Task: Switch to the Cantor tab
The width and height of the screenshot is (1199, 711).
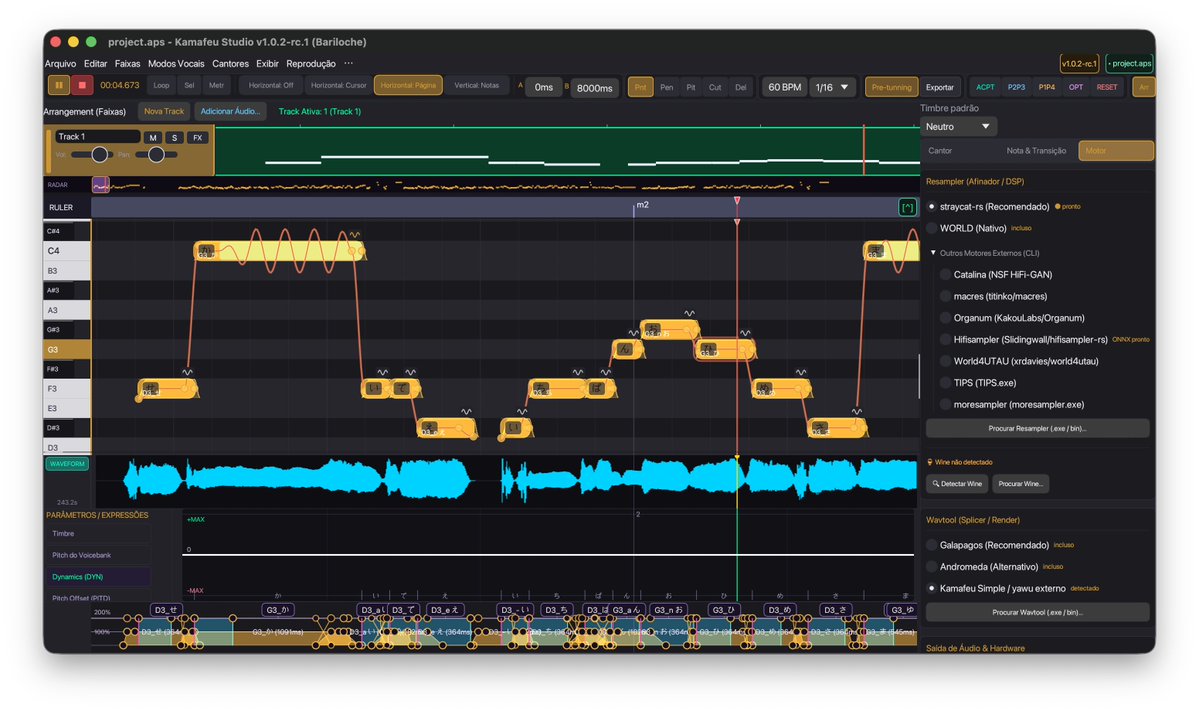Action: 940,151
